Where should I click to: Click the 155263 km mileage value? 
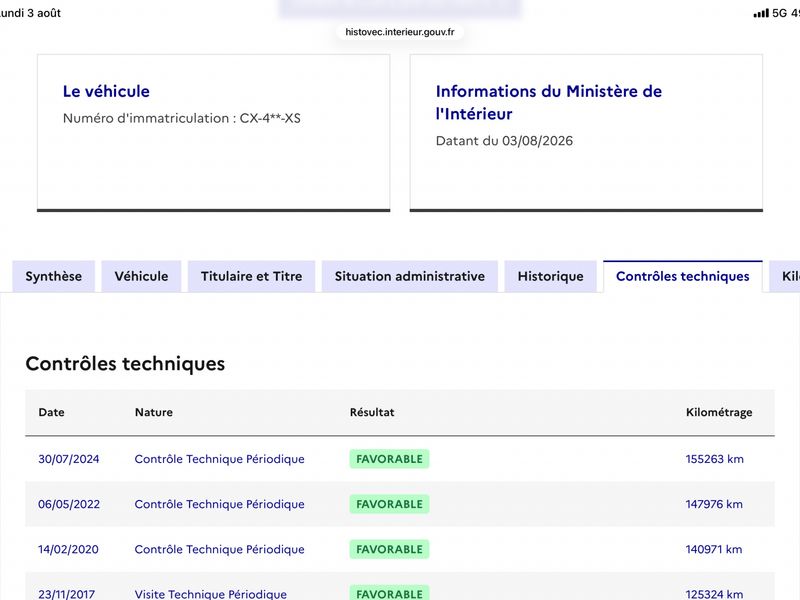pyautogui.click(x=714, y=459)
